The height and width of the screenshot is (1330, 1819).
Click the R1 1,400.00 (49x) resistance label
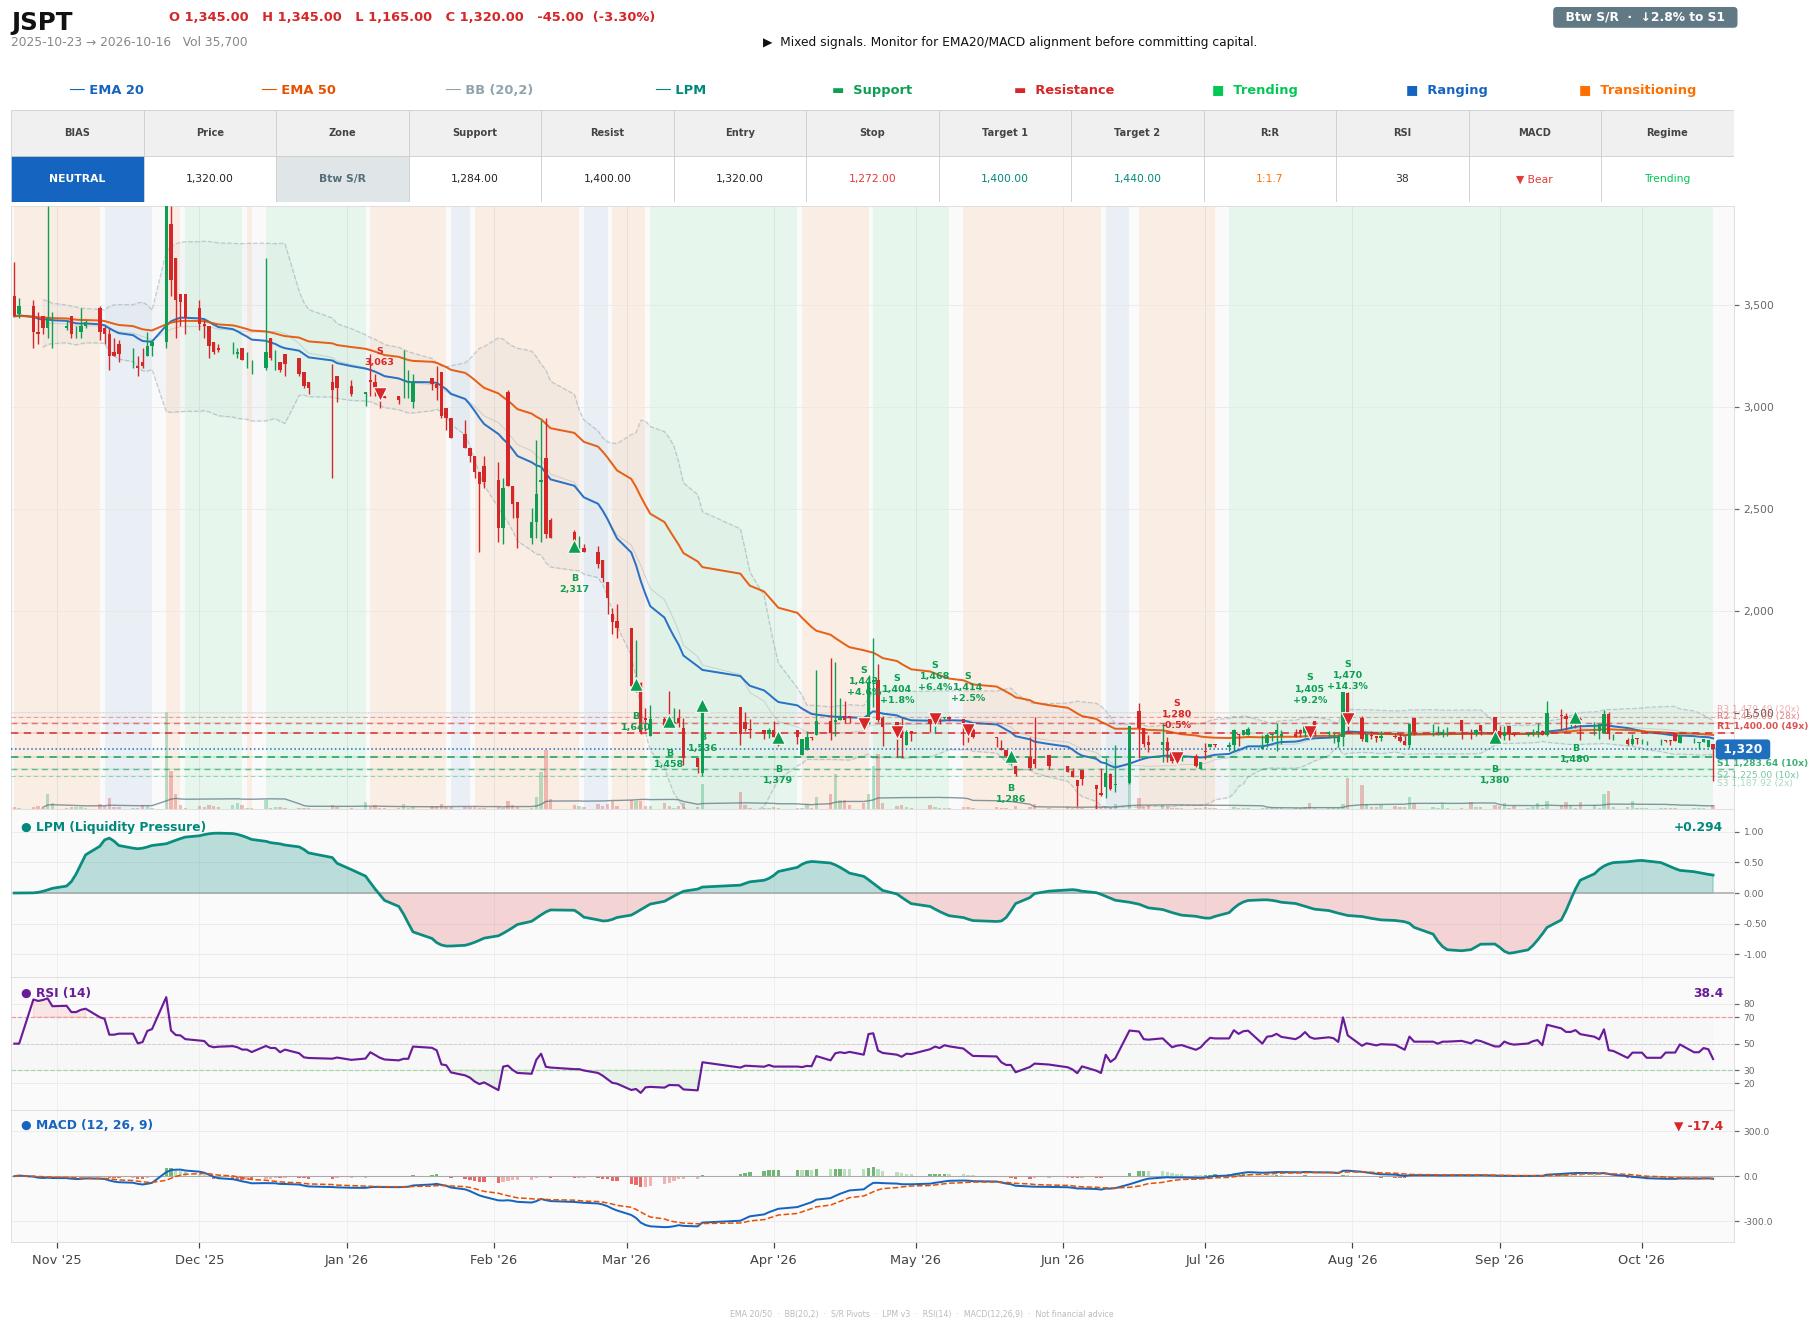click(1762, 726)
